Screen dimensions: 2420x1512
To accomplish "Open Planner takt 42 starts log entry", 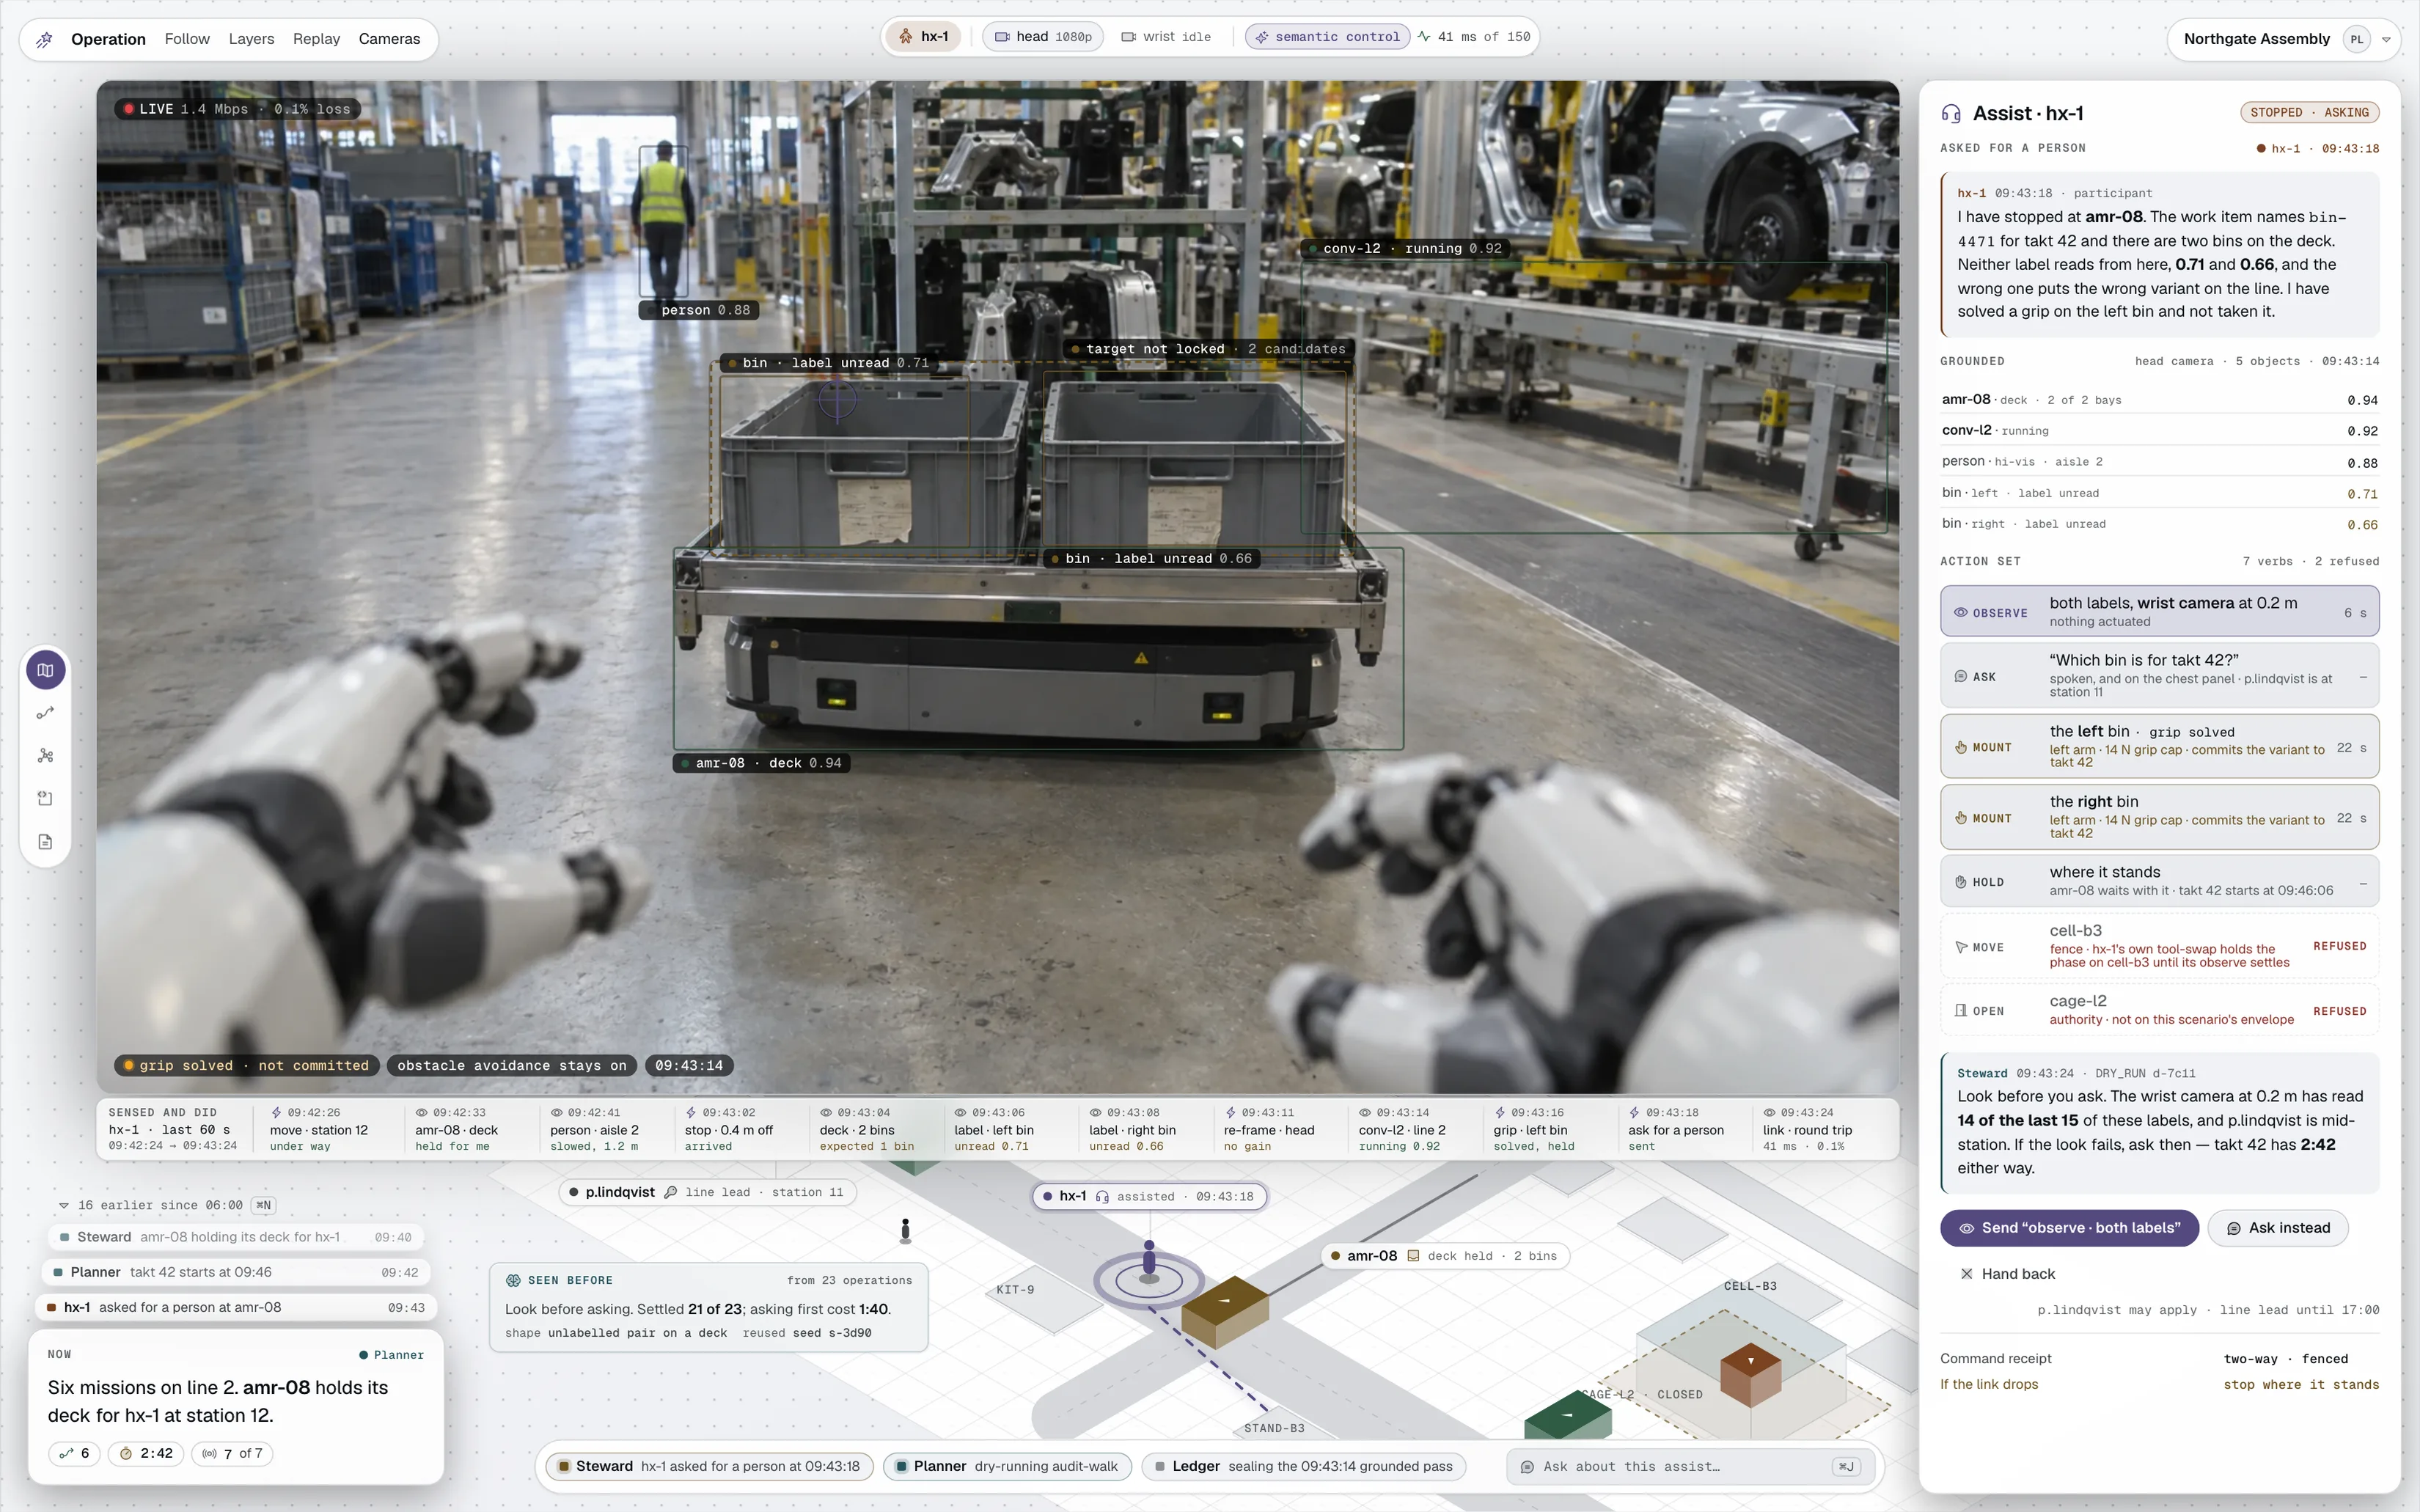I will click(x=236, y=1272).
